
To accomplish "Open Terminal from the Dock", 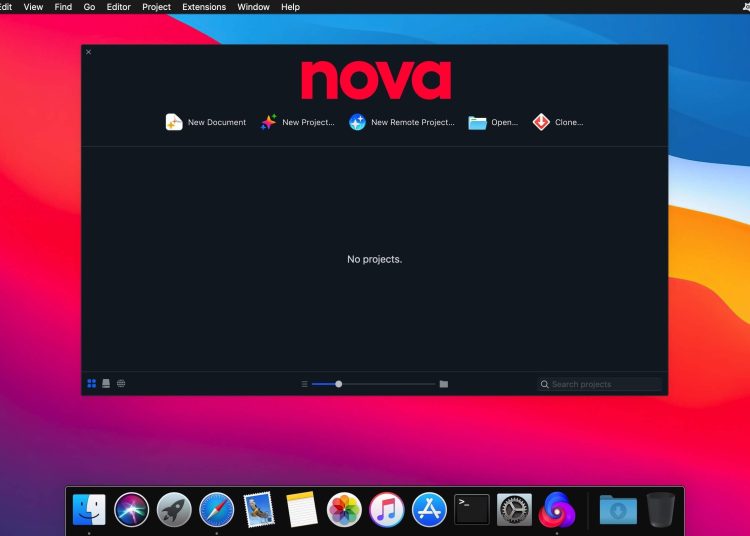I will click(x=472, y=510).
